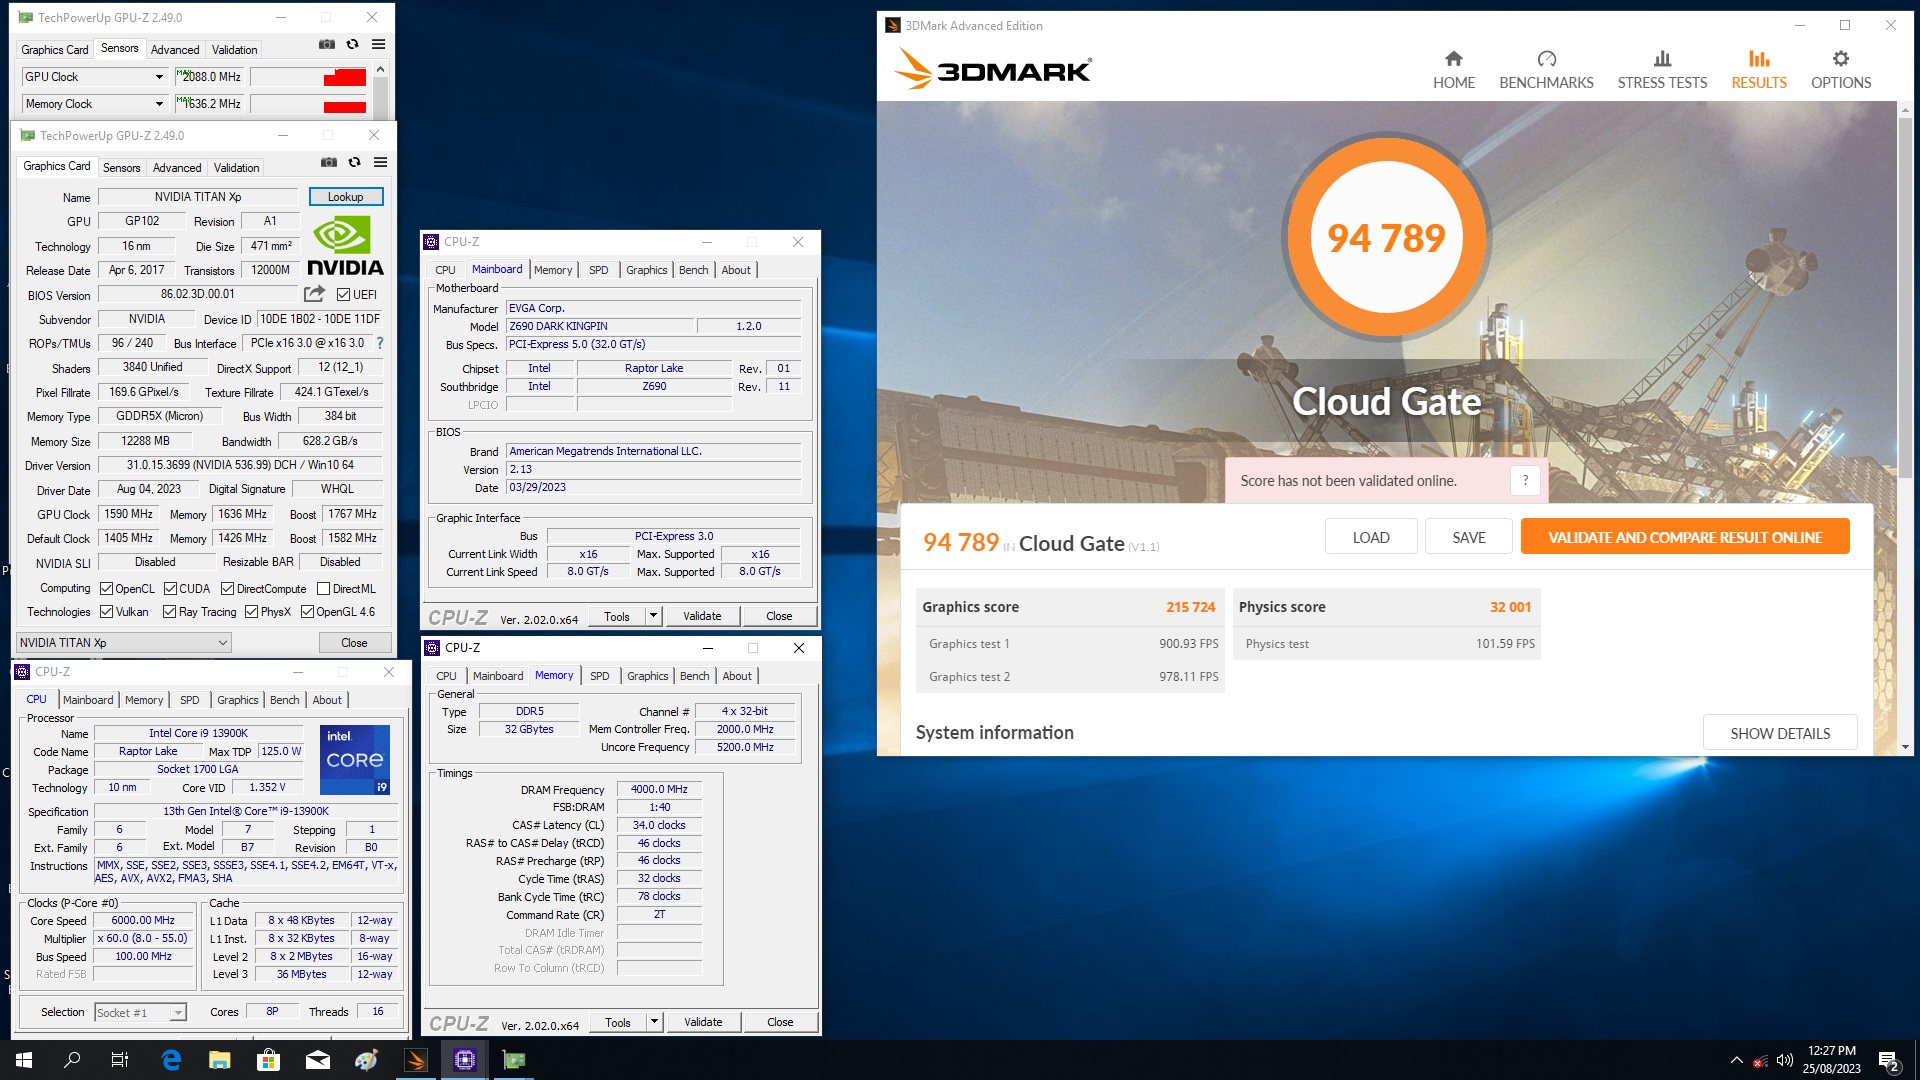Open the 3DMark Results section
Screen dimensions: 1920x1080
tap(1759, 70)
